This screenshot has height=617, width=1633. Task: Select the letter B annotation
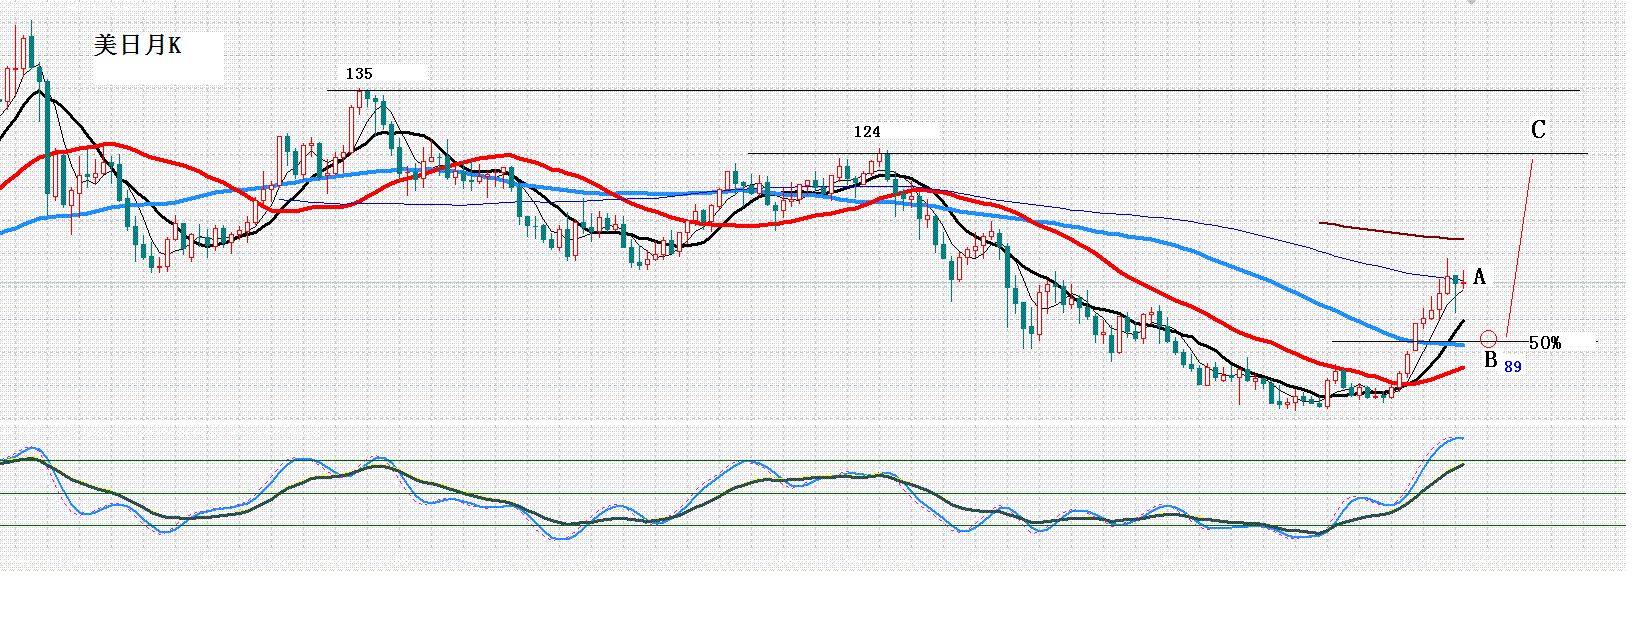[1490, 360]
